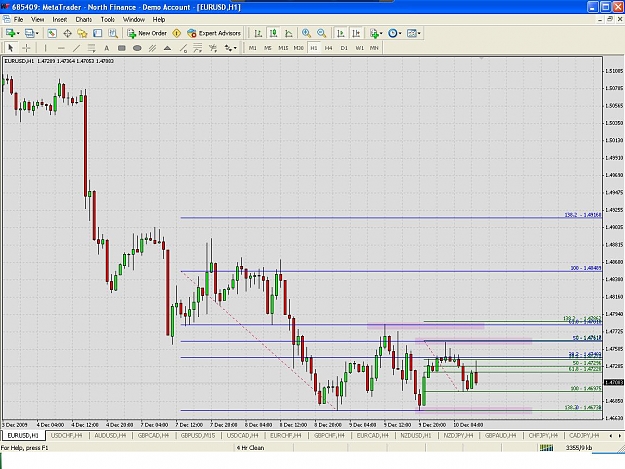Open the Periods clock icon

392,33
